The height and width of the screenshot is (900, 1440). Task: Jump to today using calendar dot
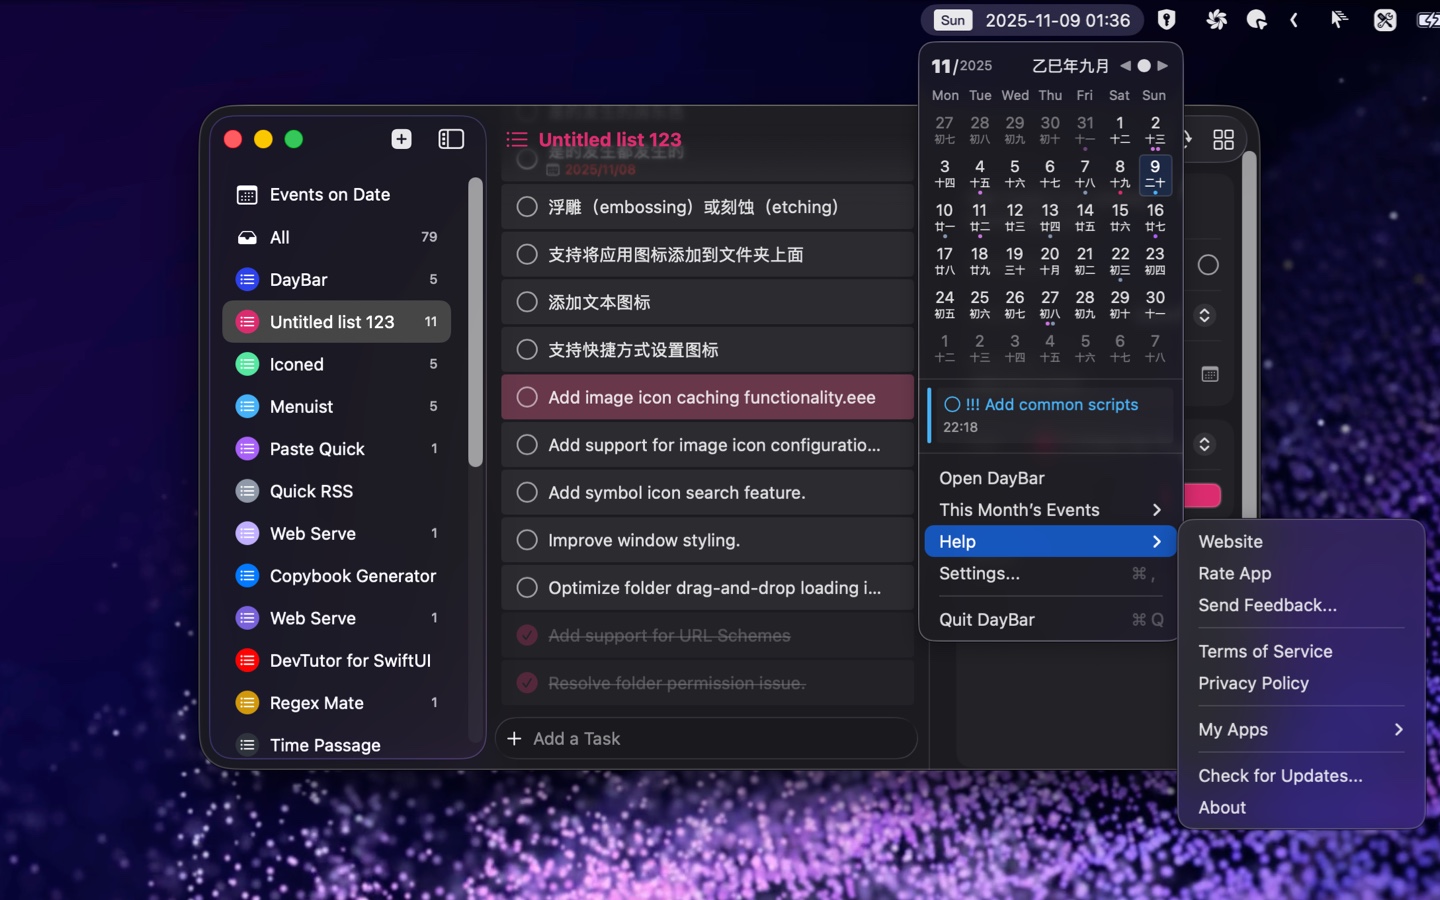point(1144,66)
